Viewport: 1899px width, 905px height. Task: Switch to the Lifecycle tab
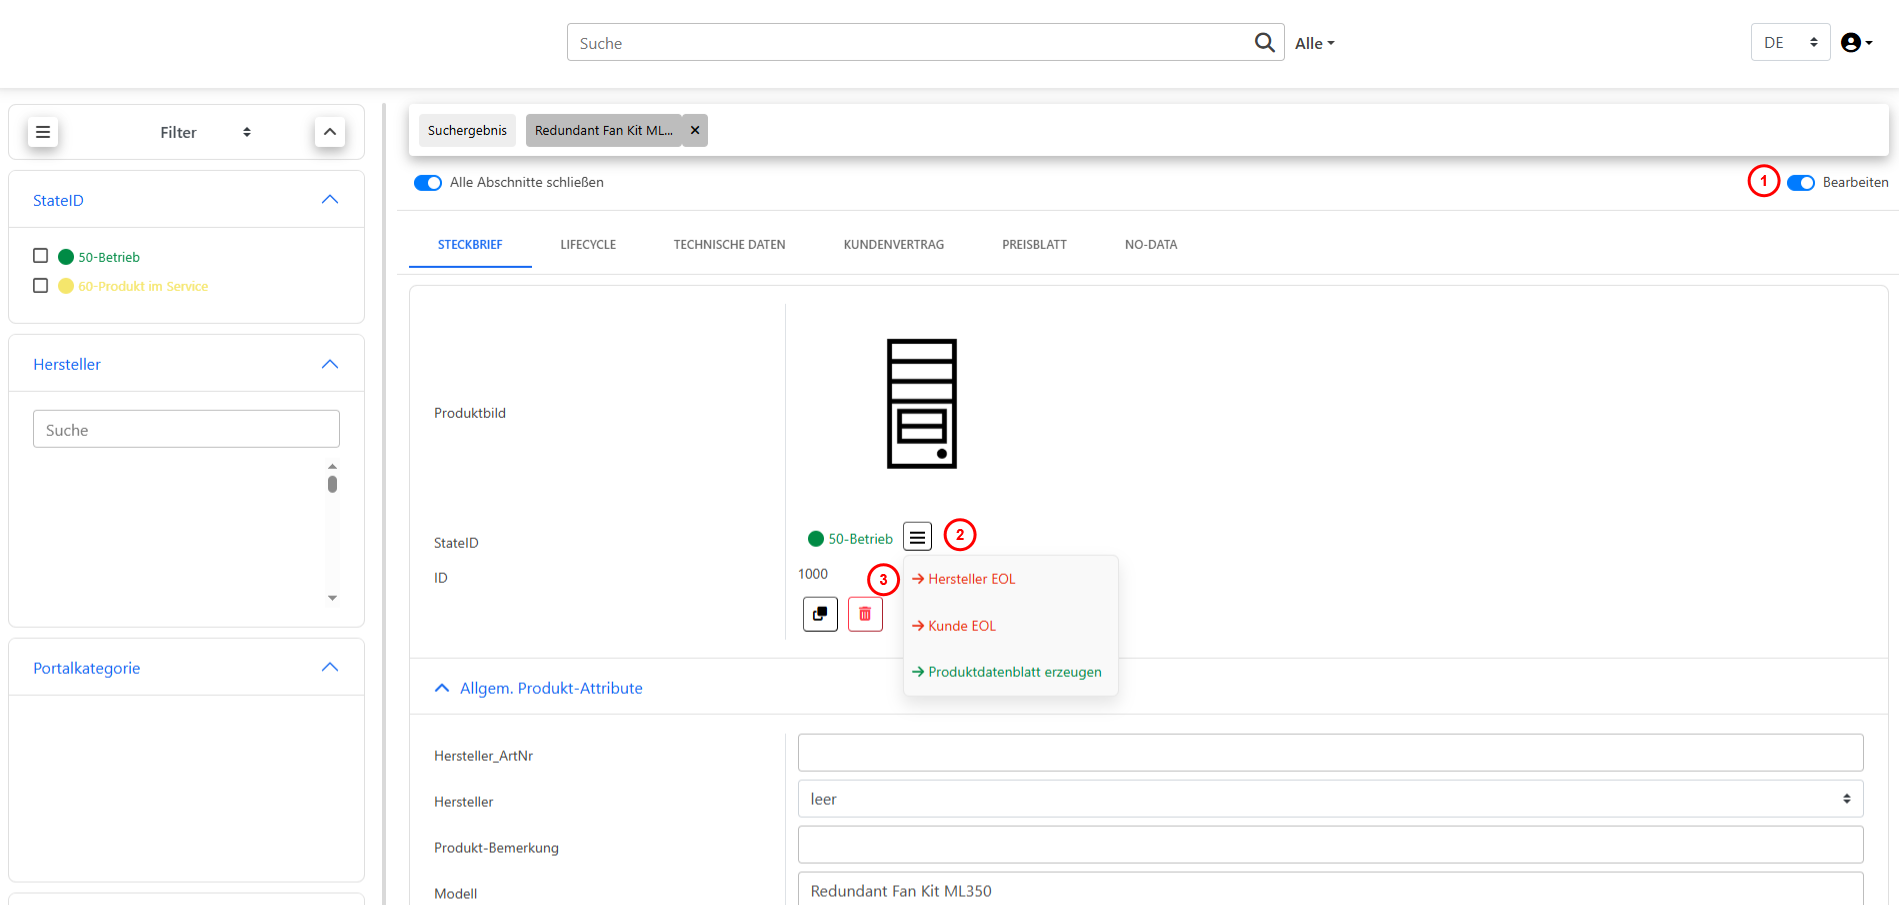tap(588, 244)
